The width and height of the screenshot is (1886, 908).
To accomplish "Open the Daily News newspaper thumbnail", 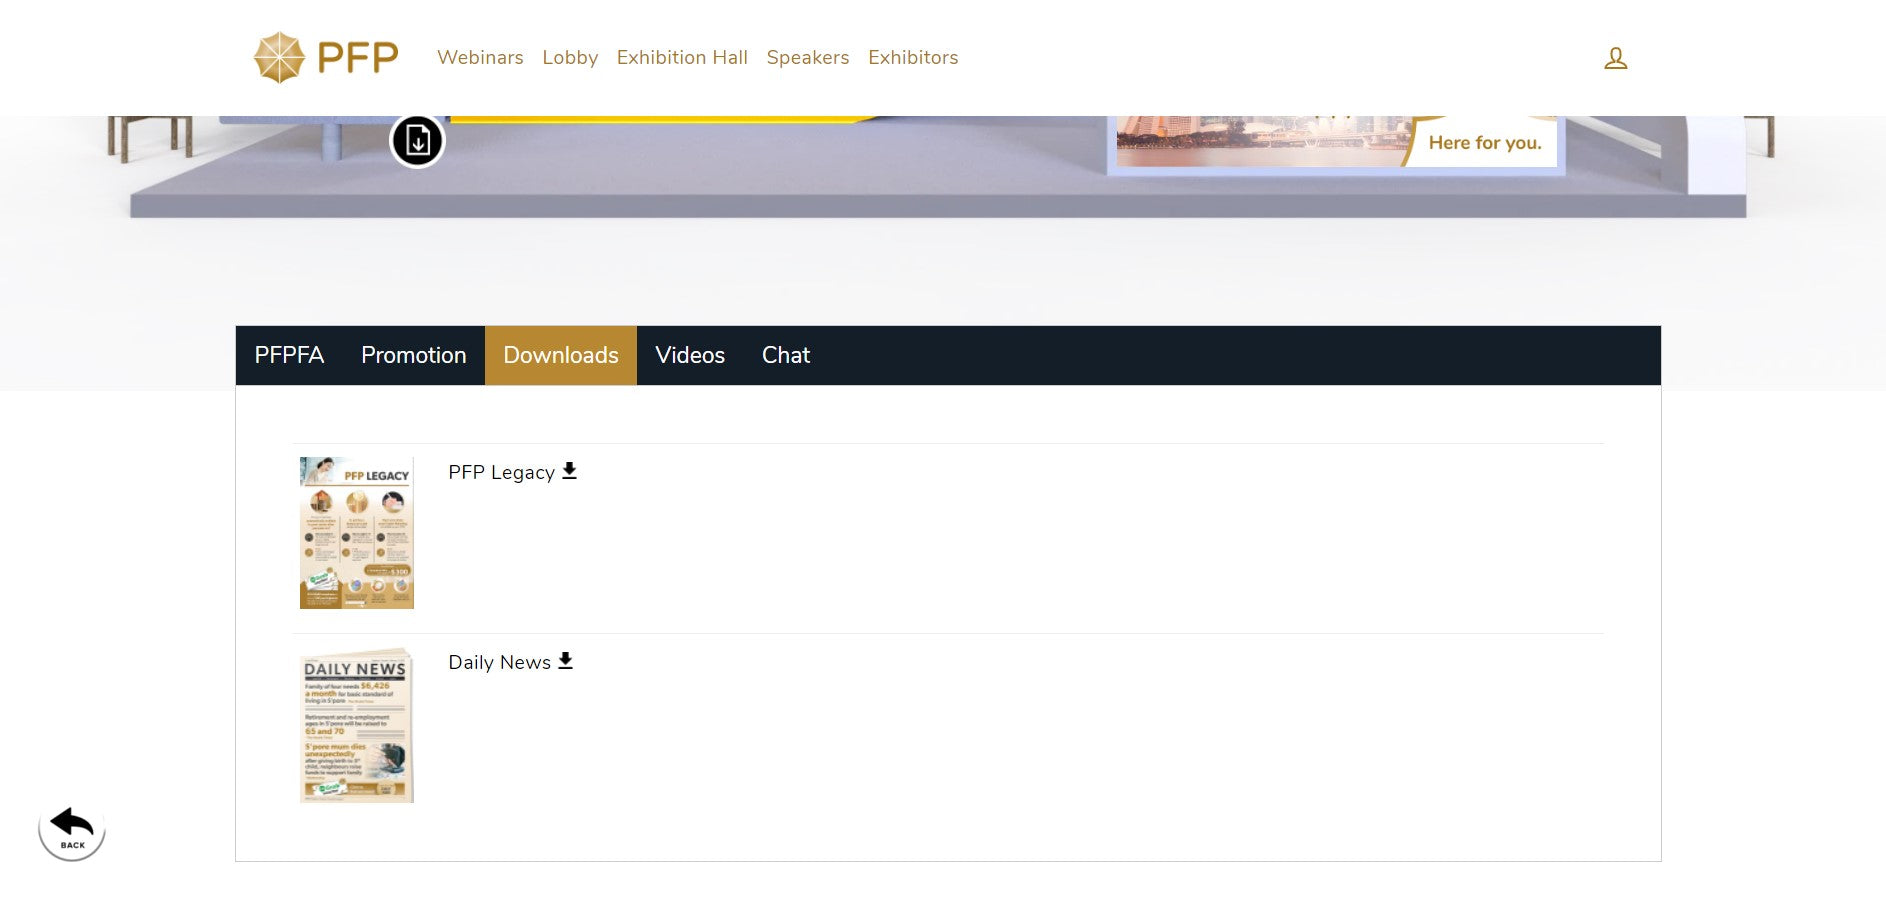I will (357, 726).
